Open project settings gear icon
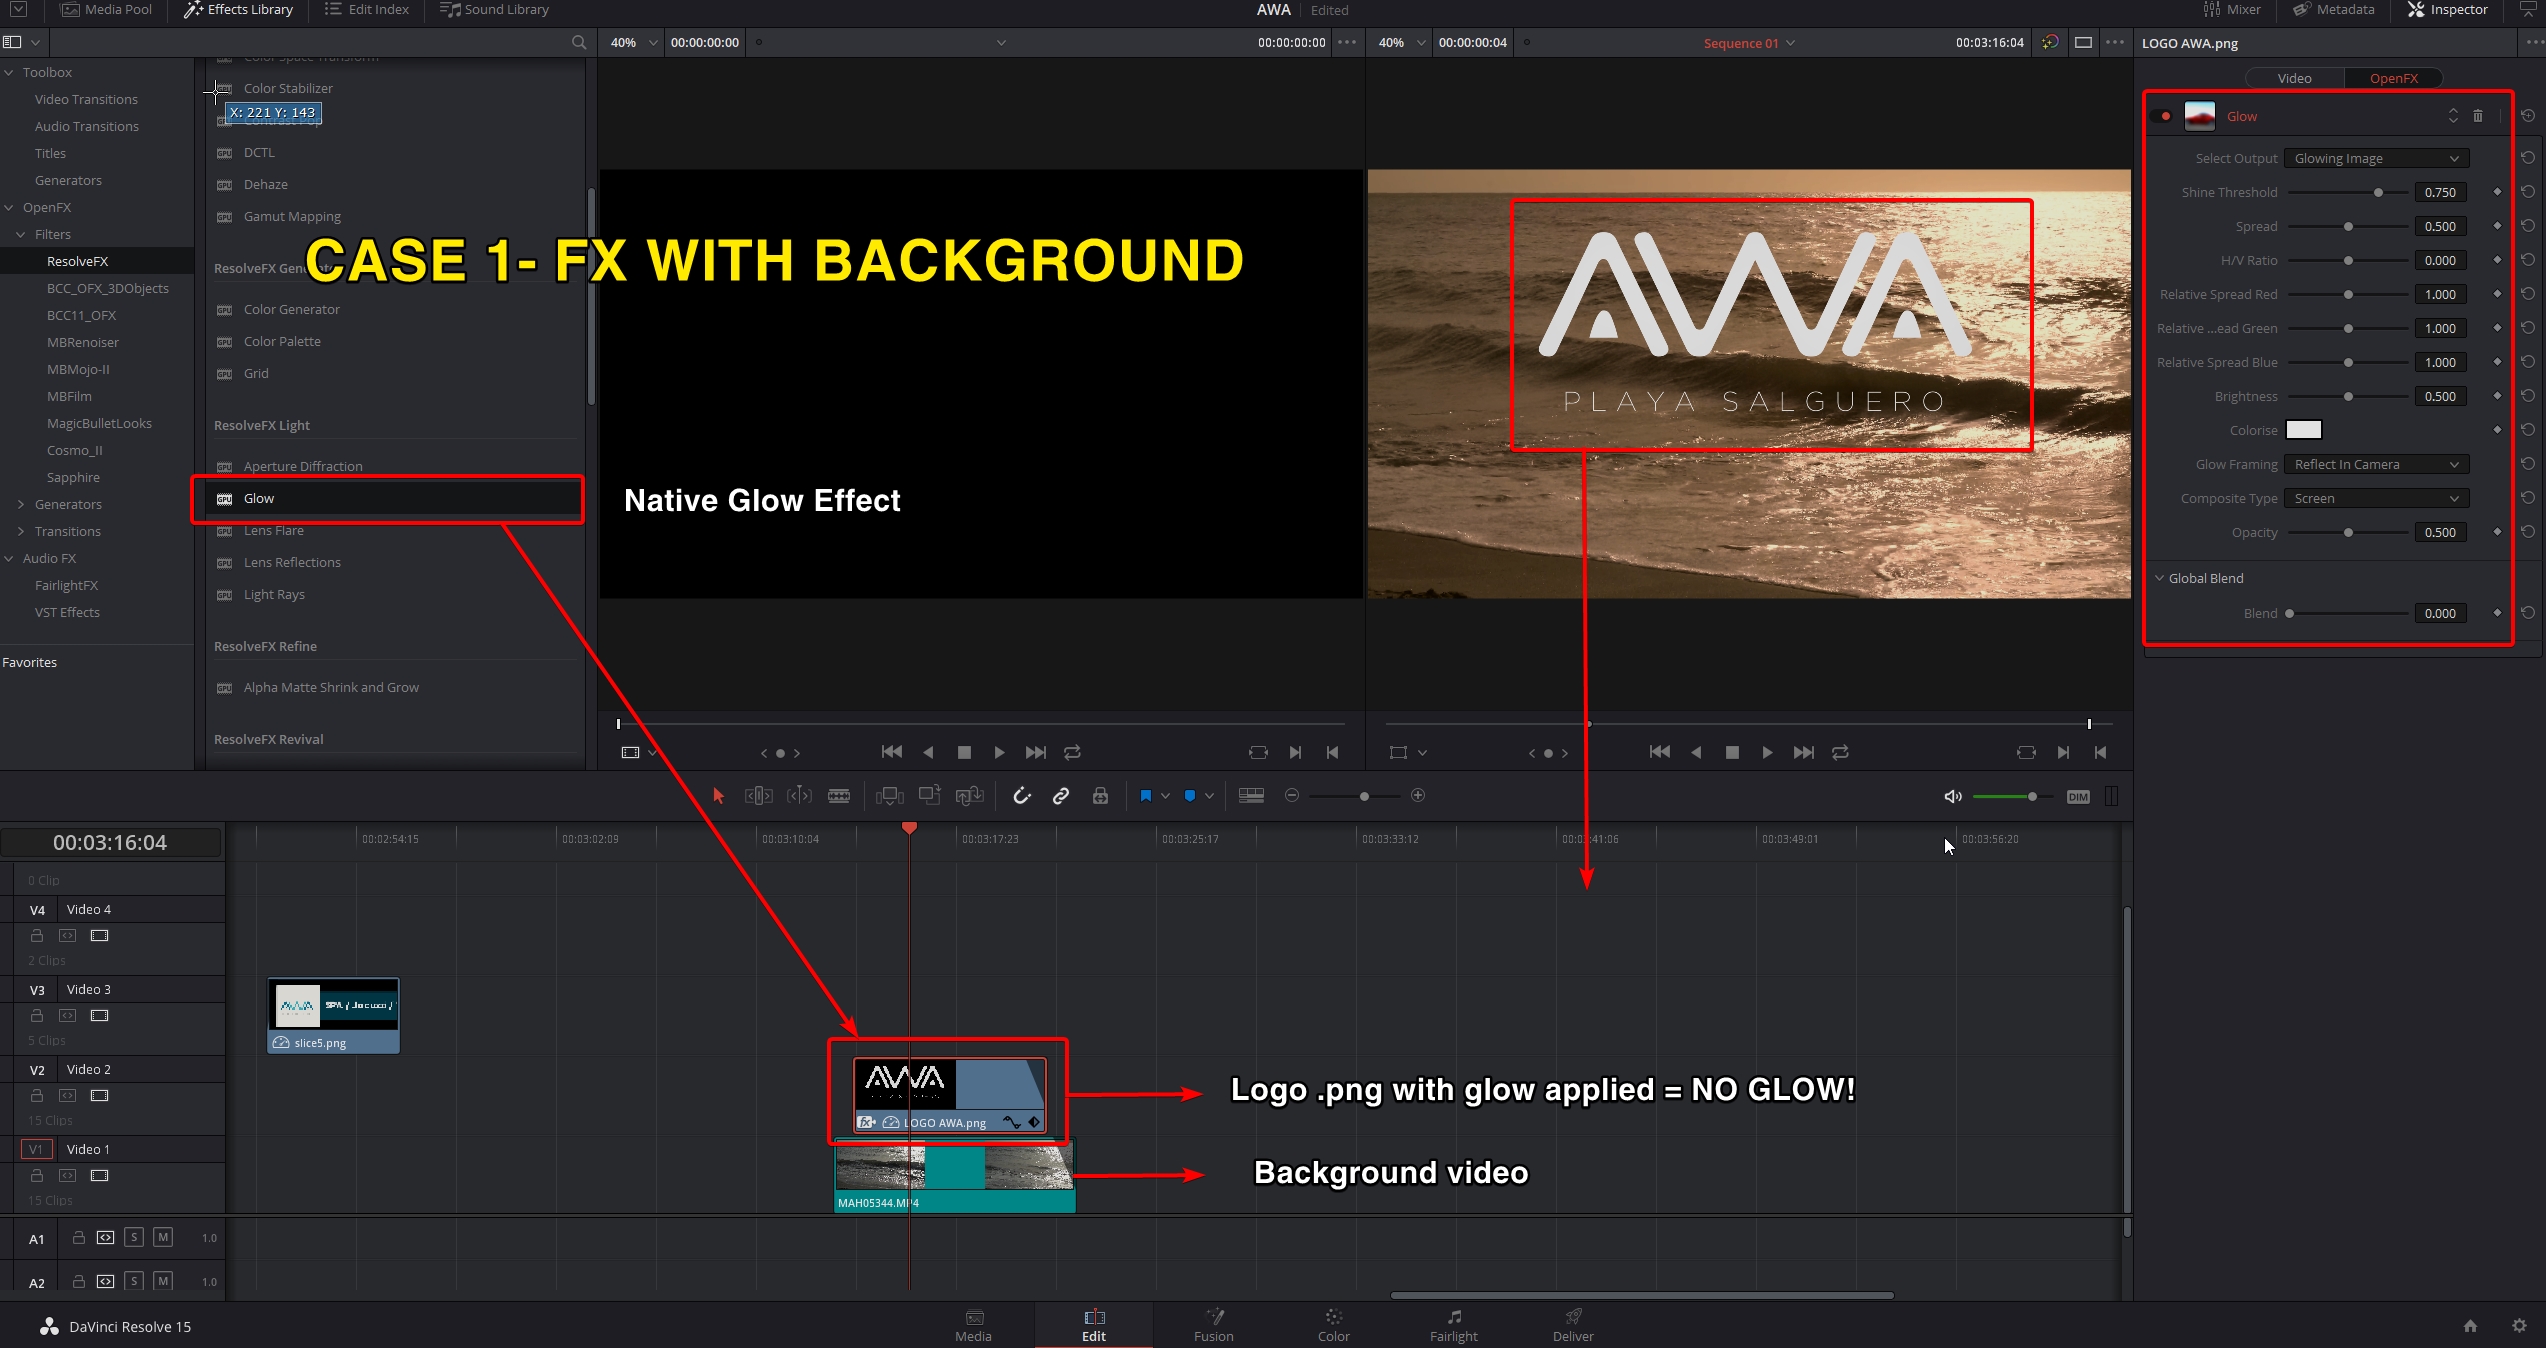Screen dimensions: 2546x1348 [2519, 1326]
